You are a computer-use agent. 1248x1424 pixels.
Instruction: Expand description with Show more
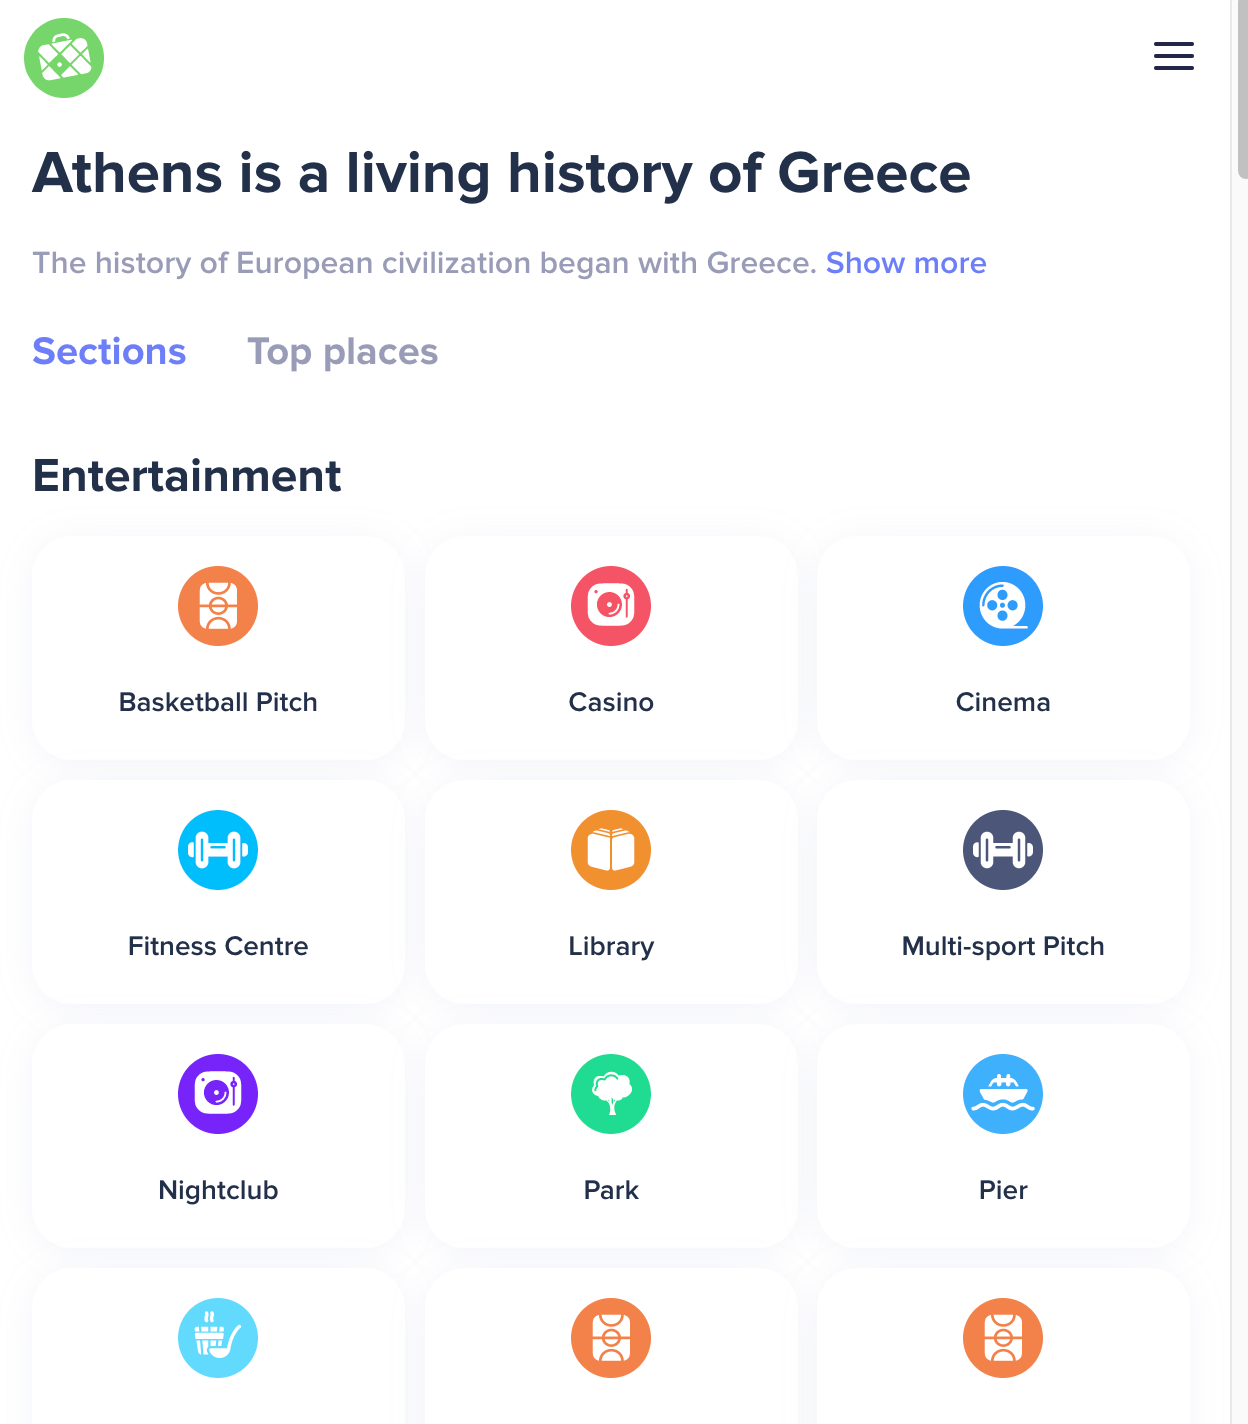[x=906, y=263]
